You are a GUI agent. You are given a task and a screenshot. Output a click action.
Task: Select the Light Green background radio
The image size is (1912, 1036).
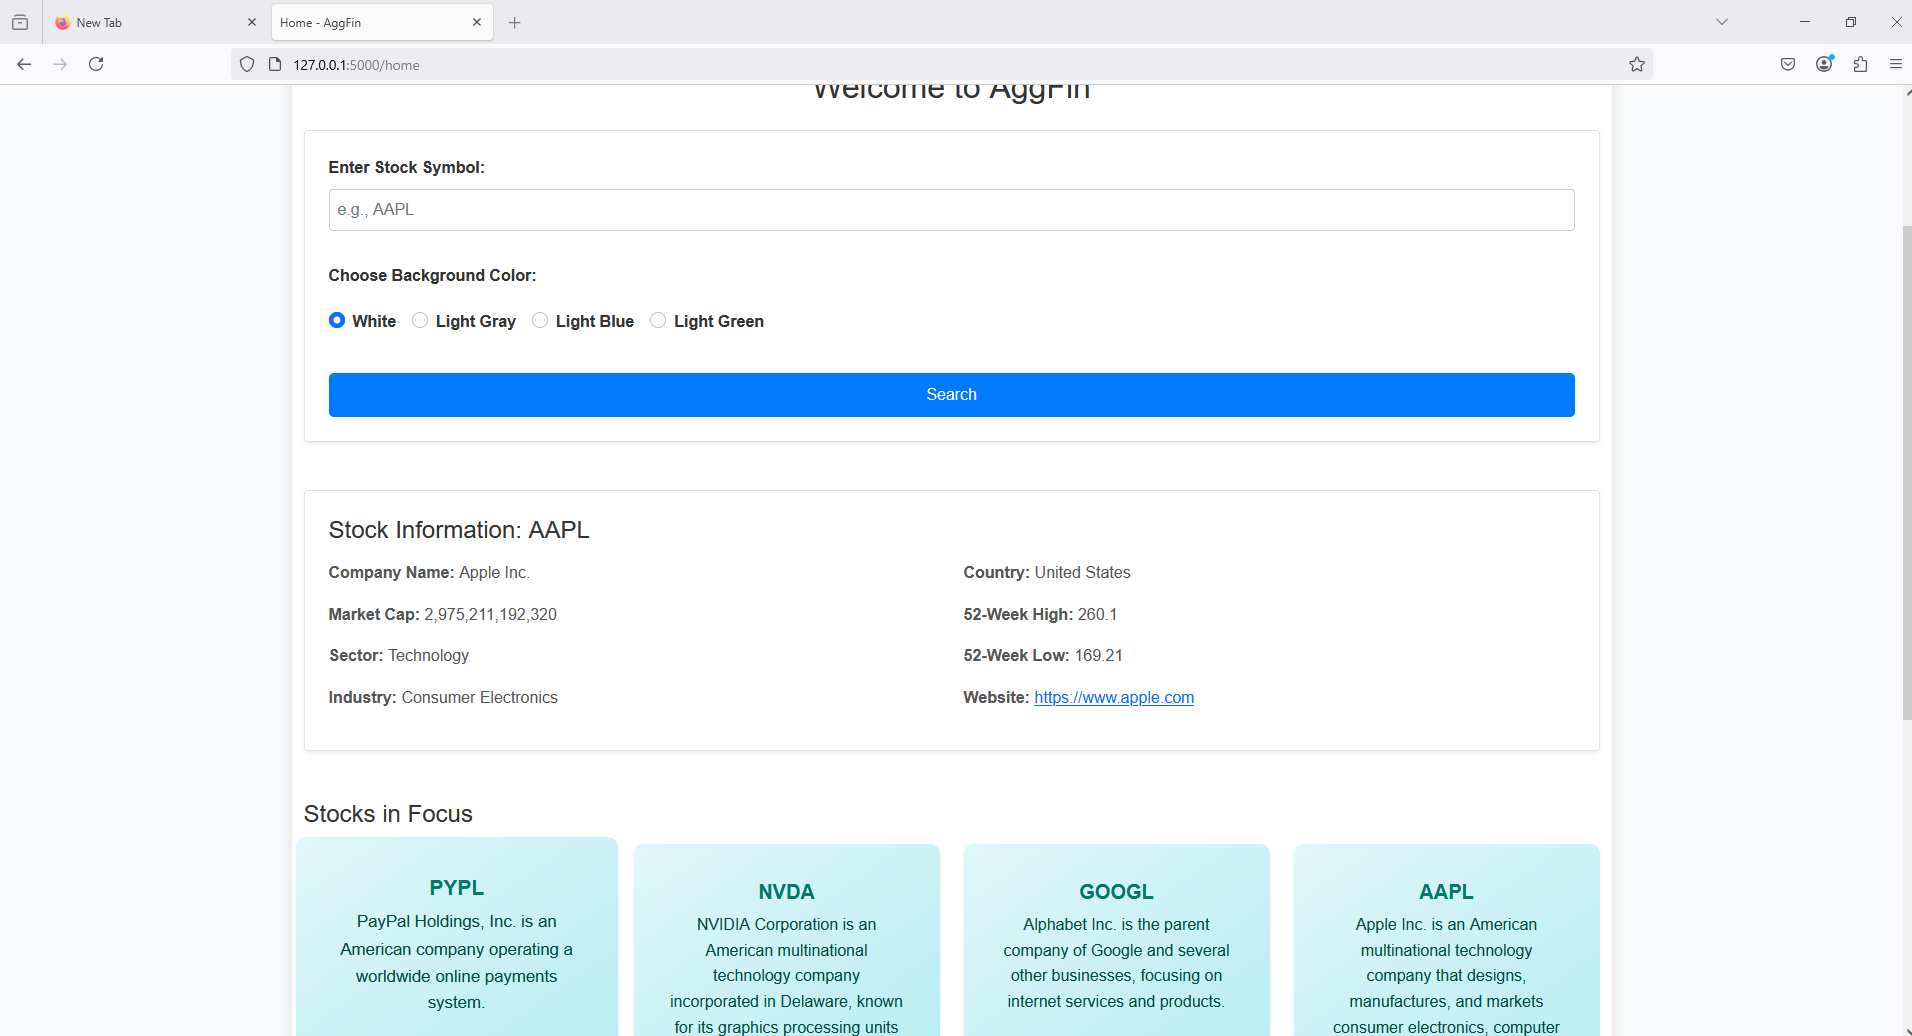[658, 320]
